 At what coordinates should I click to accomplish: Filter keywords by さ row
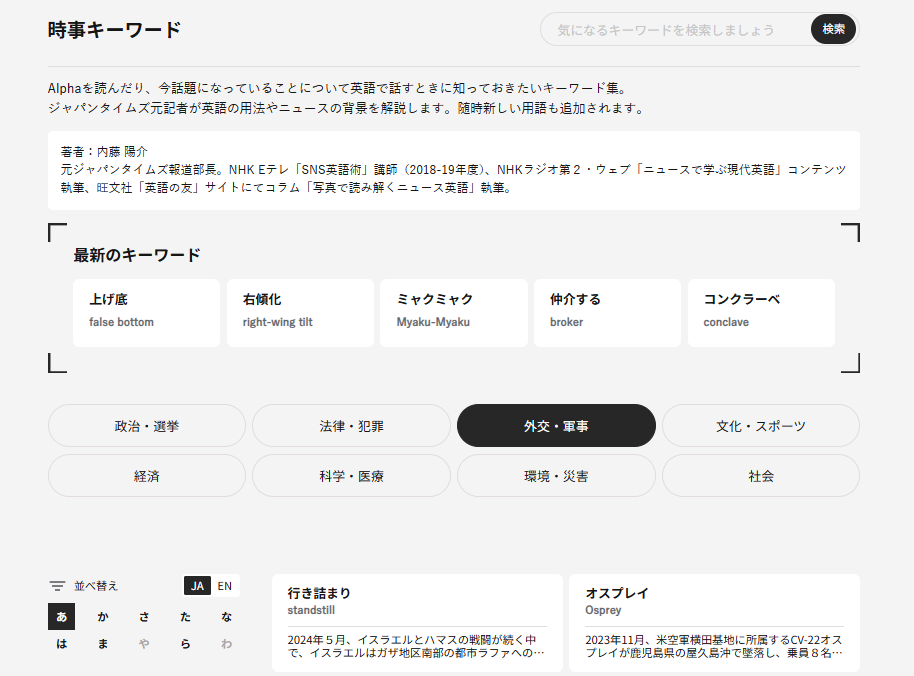click(144, 617)
